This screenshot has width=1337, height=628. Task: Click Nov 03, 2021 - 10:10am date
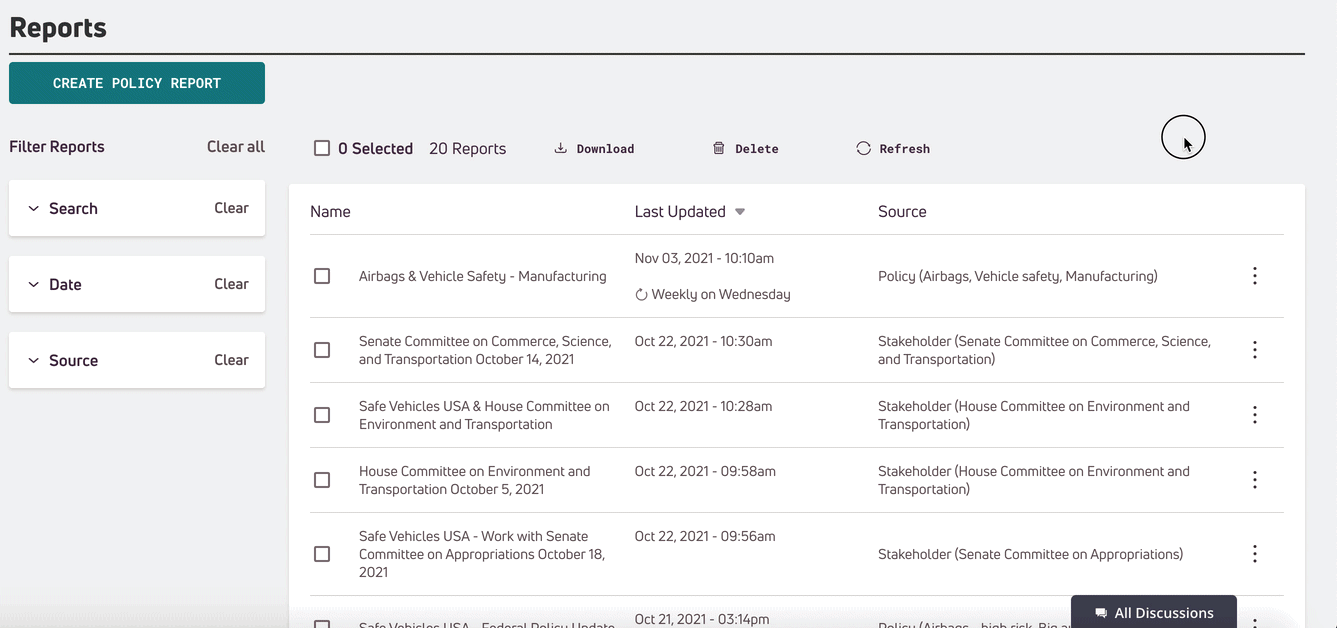[x=704, y=258]
